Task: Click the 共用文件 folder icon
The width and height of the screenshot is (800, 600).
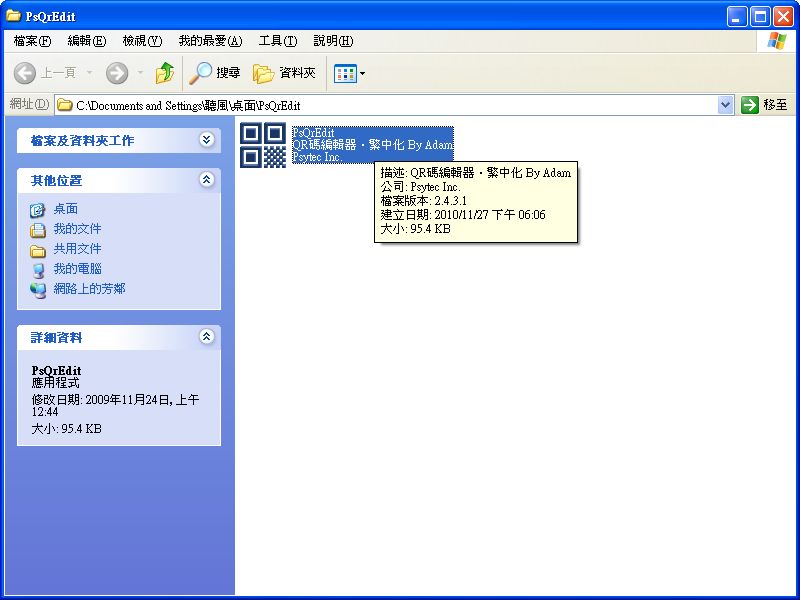Action: click(38, 251)
